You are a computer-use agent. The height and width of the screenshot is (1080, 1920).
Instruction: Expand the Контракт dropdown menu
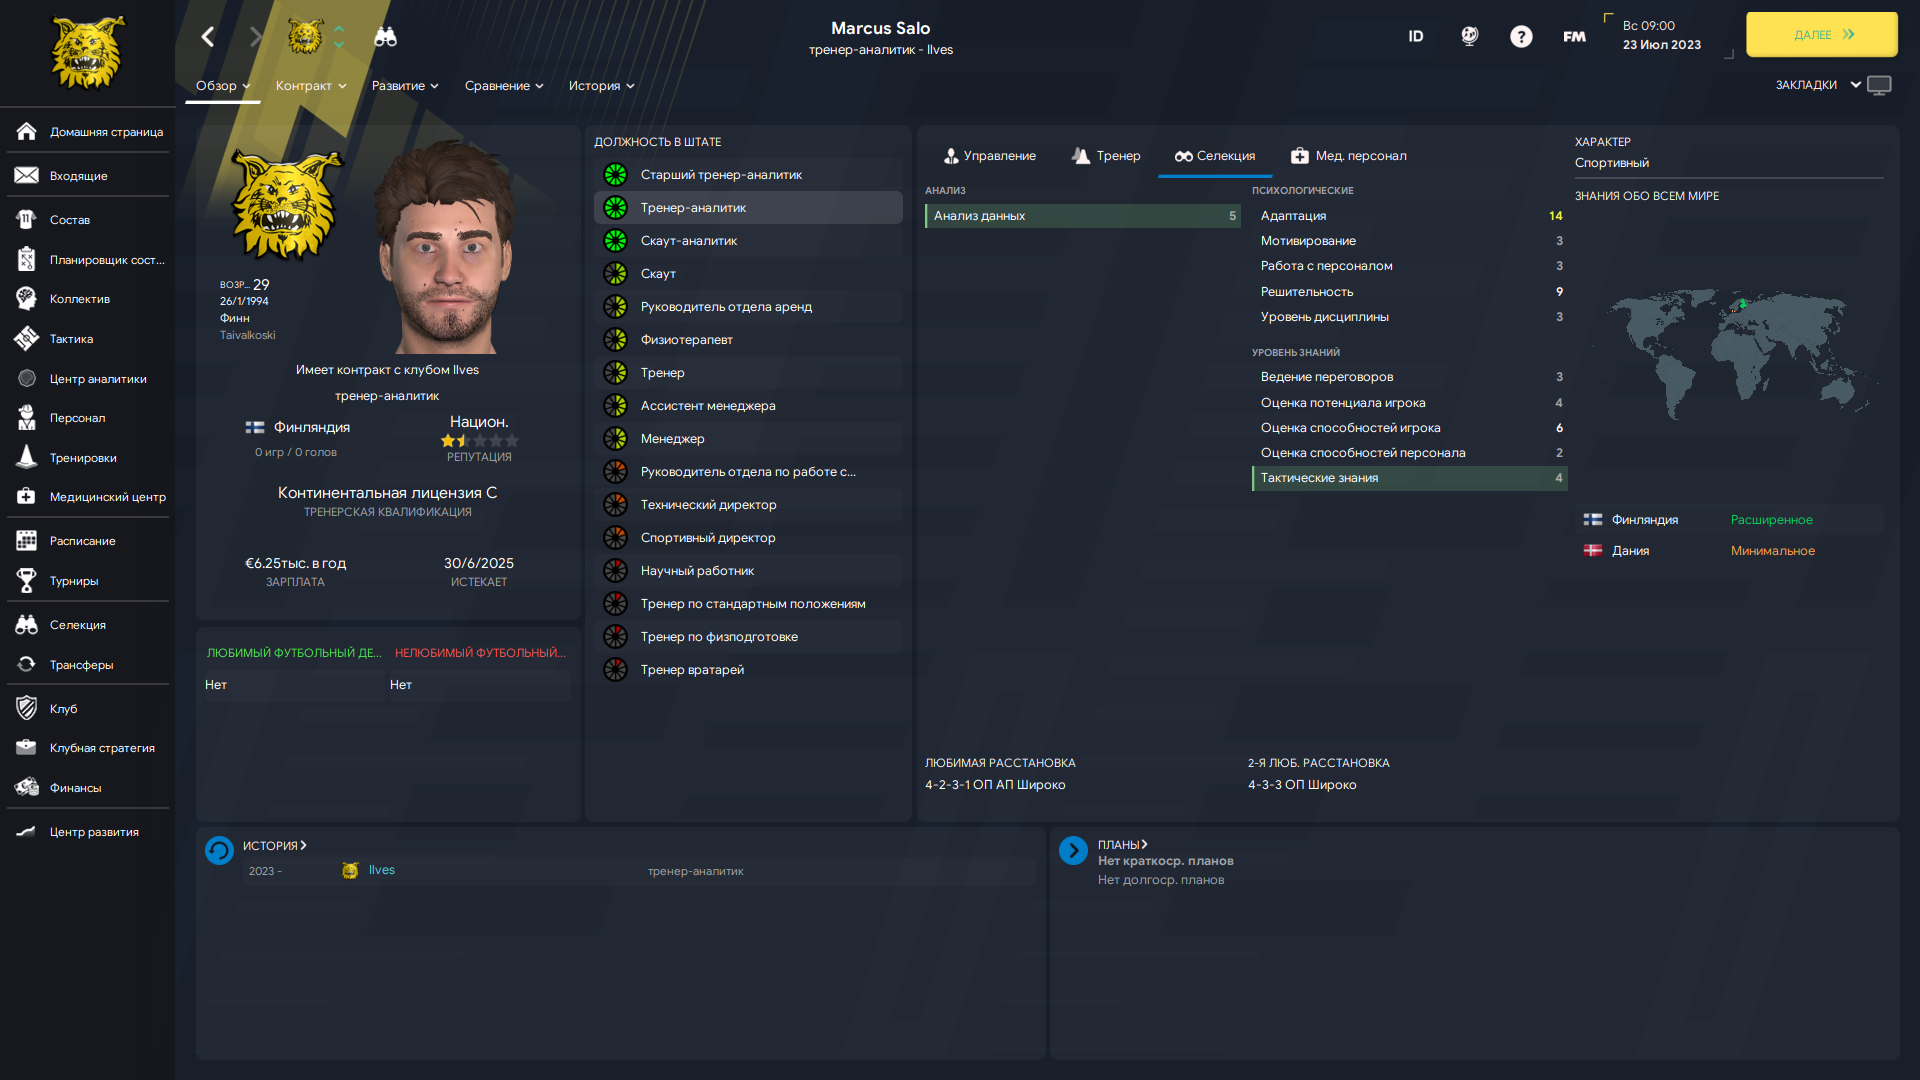(x=311, y=86)
